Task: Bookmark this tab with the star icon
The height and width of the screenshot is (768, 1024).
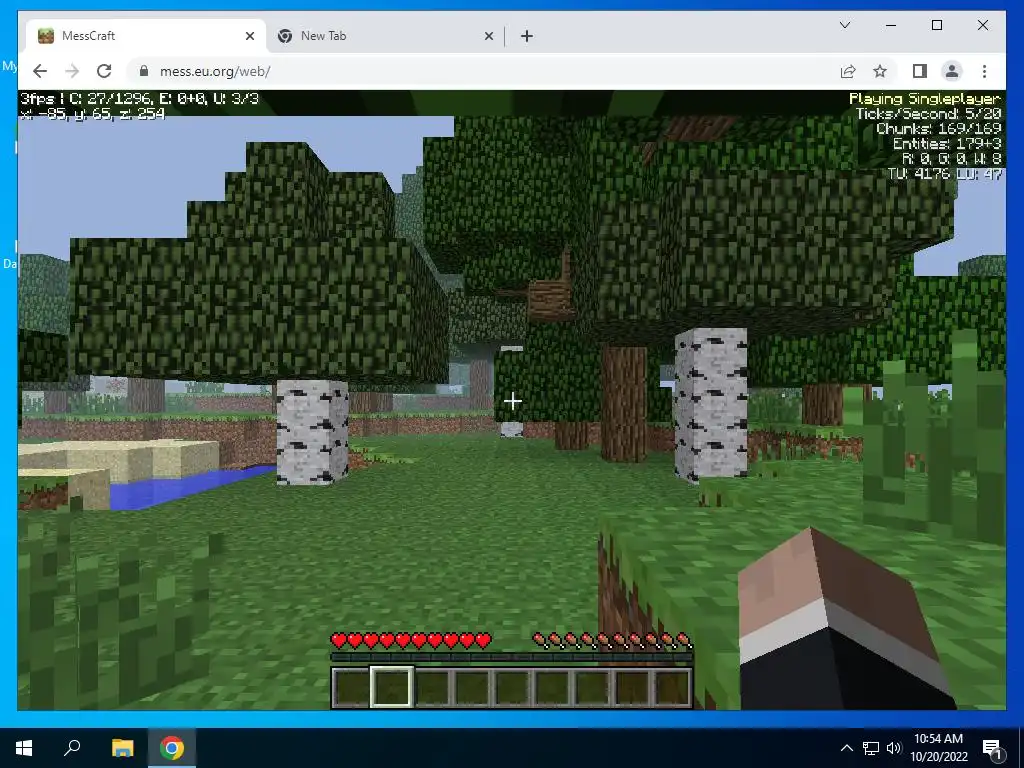Action: click(x=880, y=71)
